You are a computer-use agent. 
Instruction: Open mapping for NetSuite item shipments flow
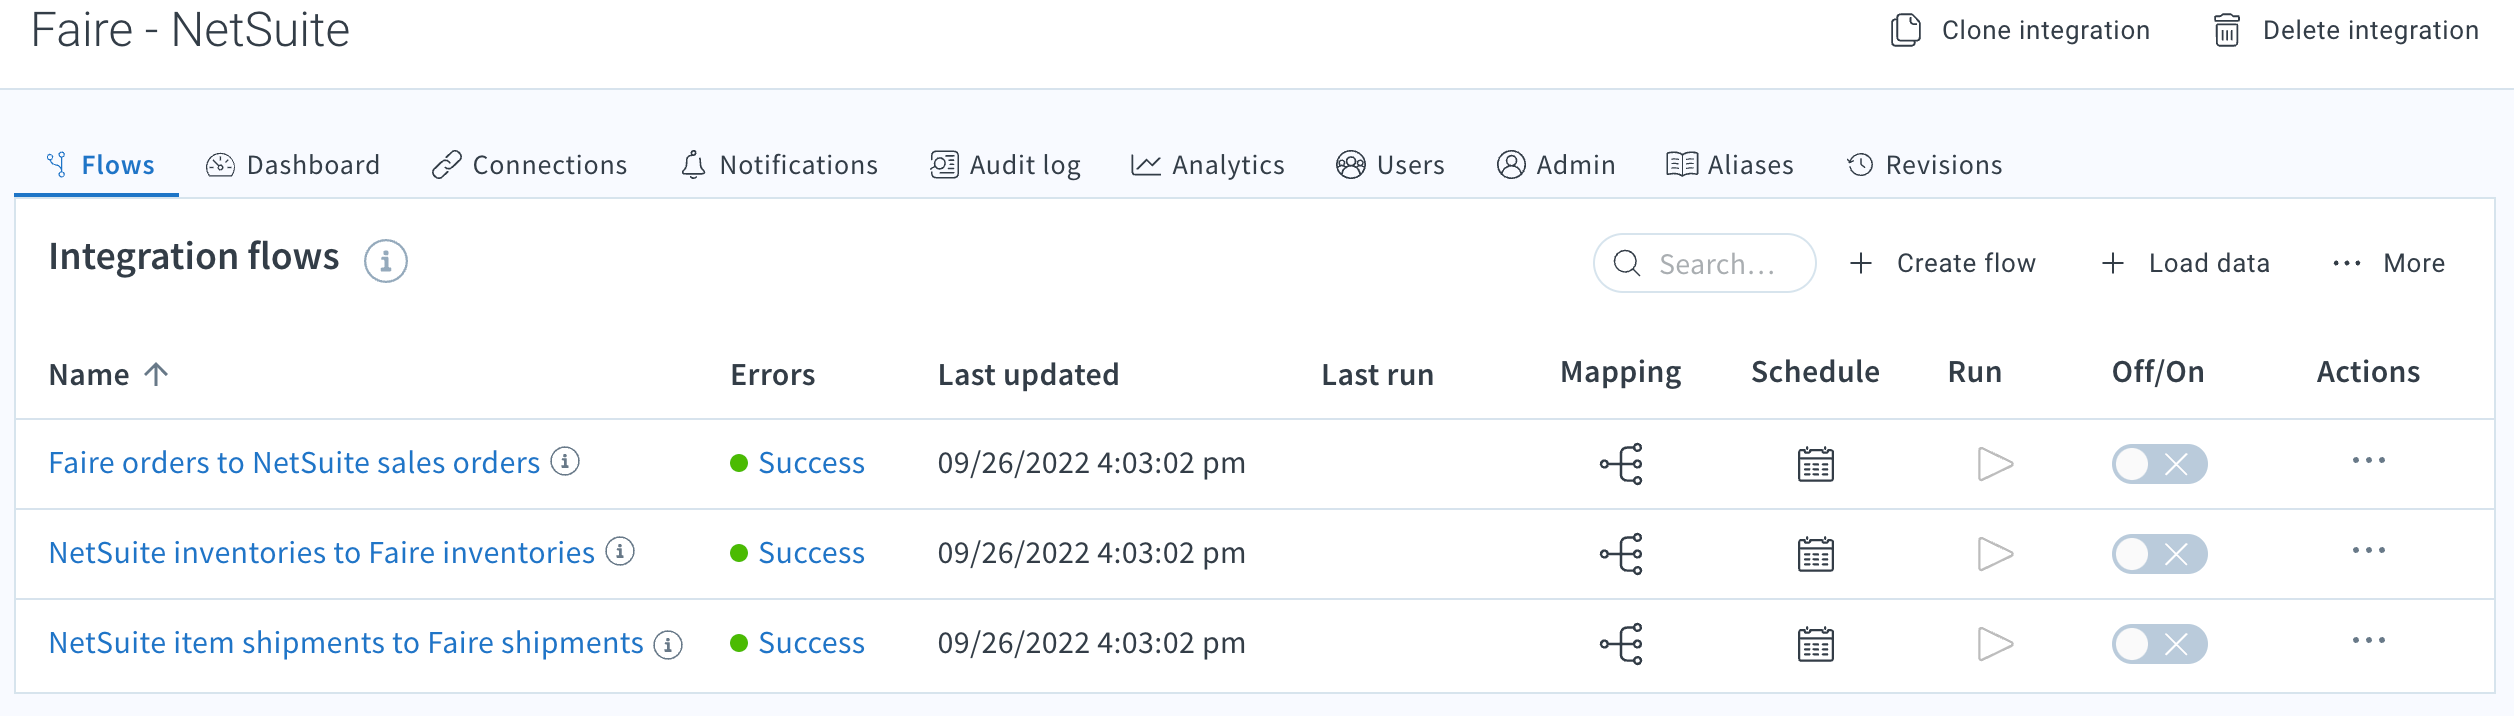pyautogui.click(x=1621, y=644)
